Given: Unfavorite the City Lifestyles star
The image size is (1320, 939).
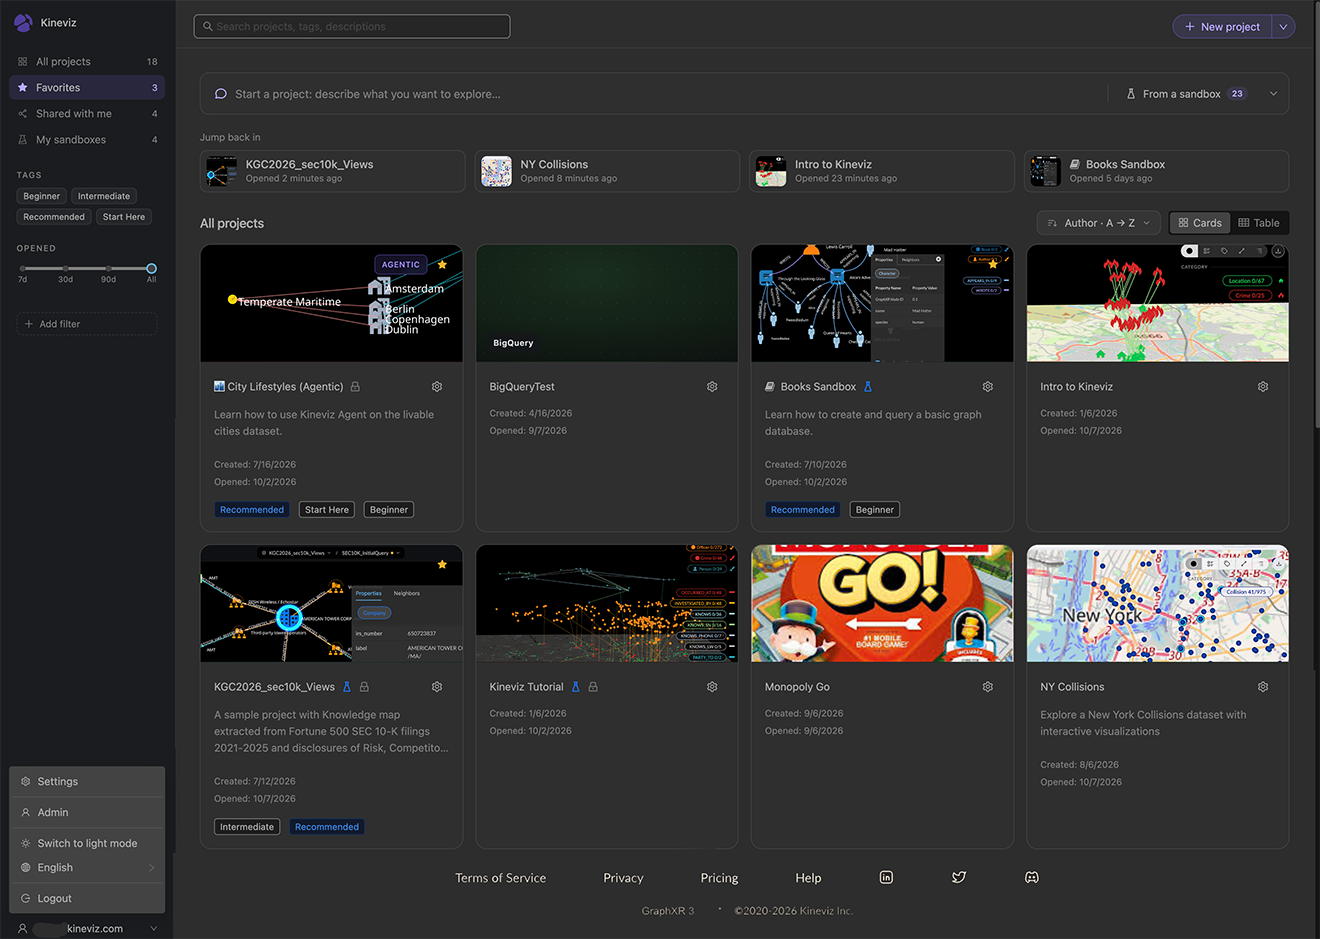Looking at the screenshot, I should (442, 265).
